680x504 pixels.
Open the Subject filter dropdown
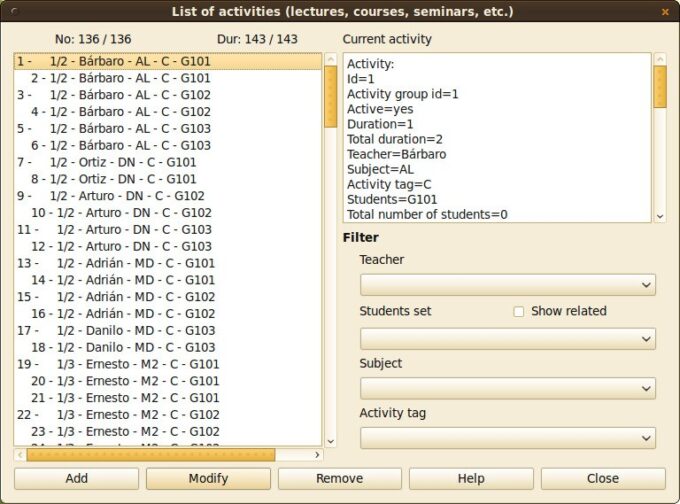click(x=507, y=388)
